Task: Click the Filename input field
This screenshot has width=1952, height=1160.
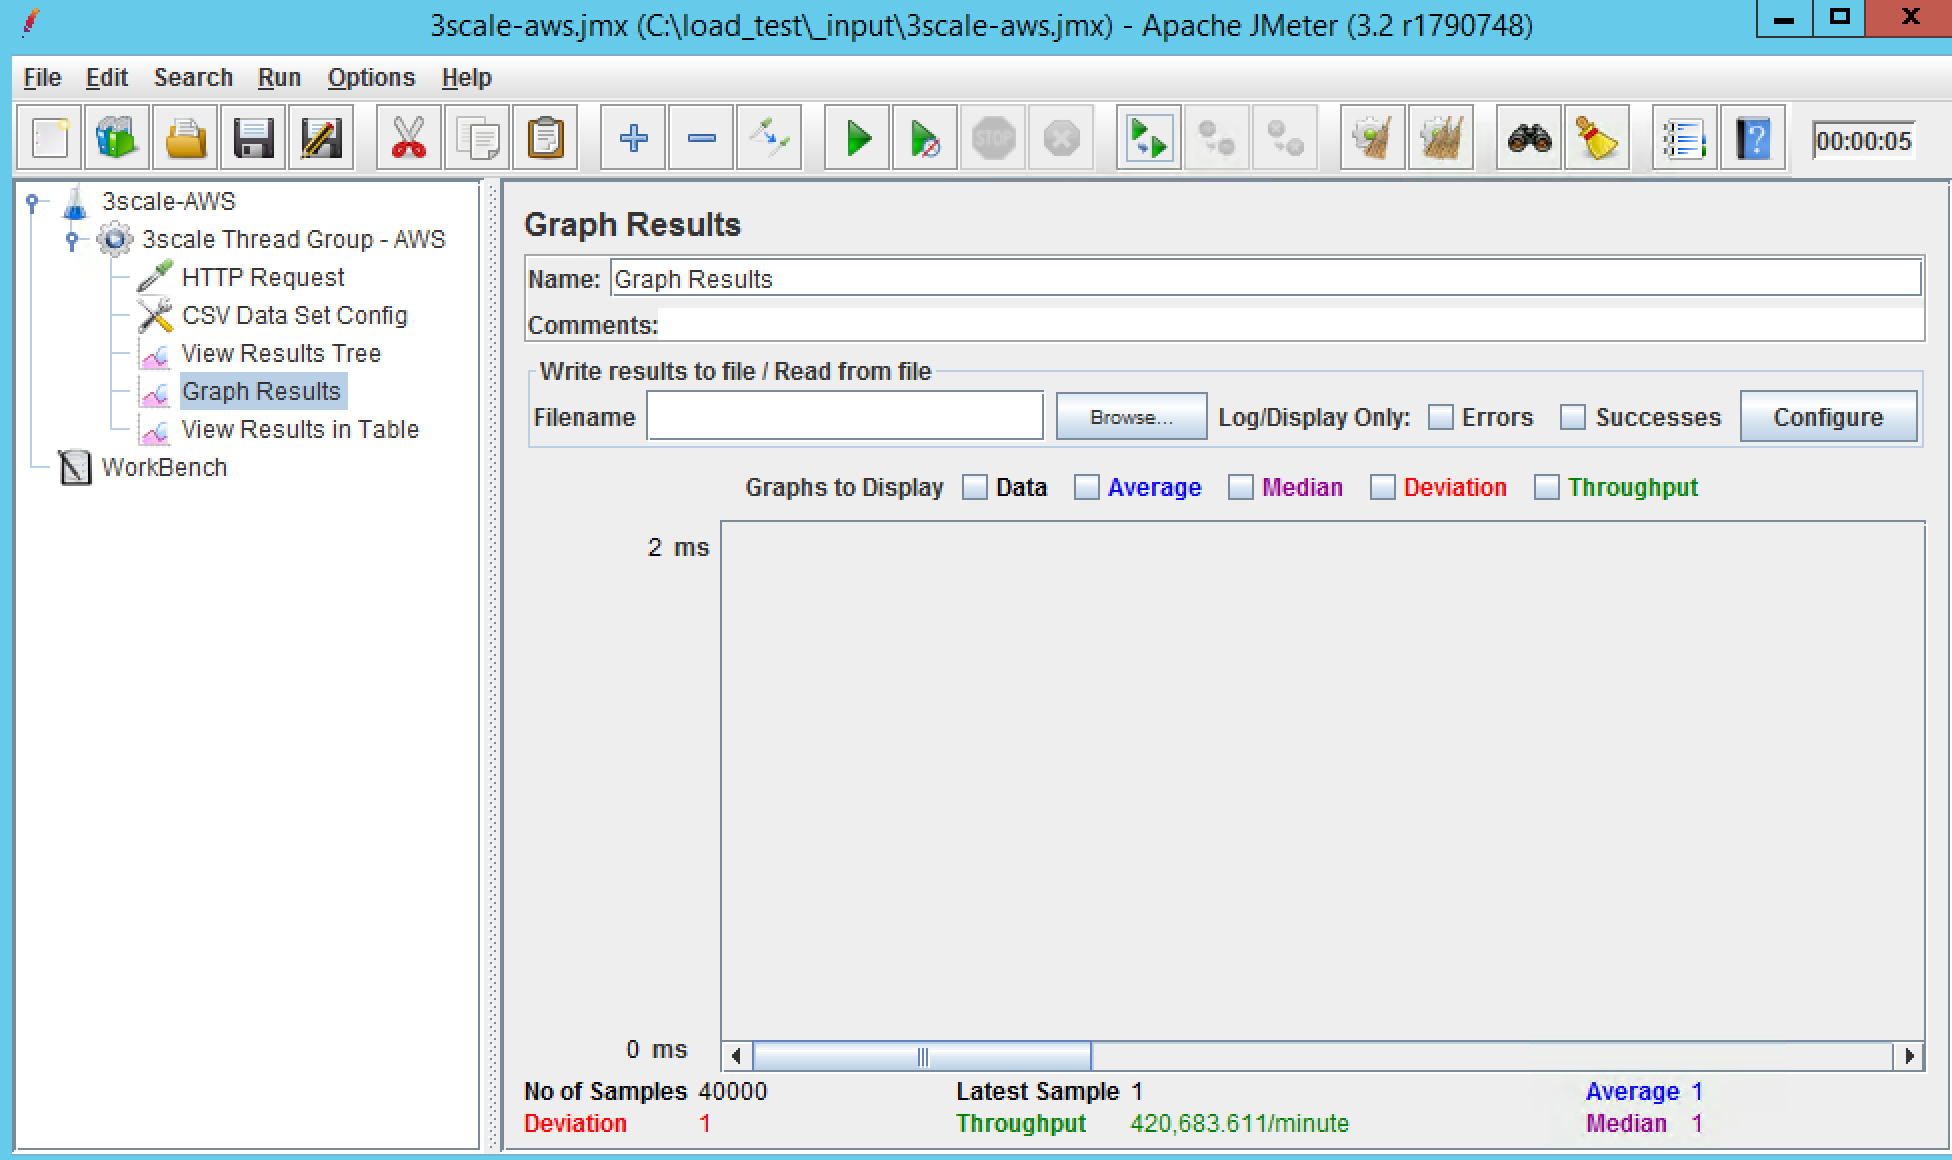Action: click(845, 417)
